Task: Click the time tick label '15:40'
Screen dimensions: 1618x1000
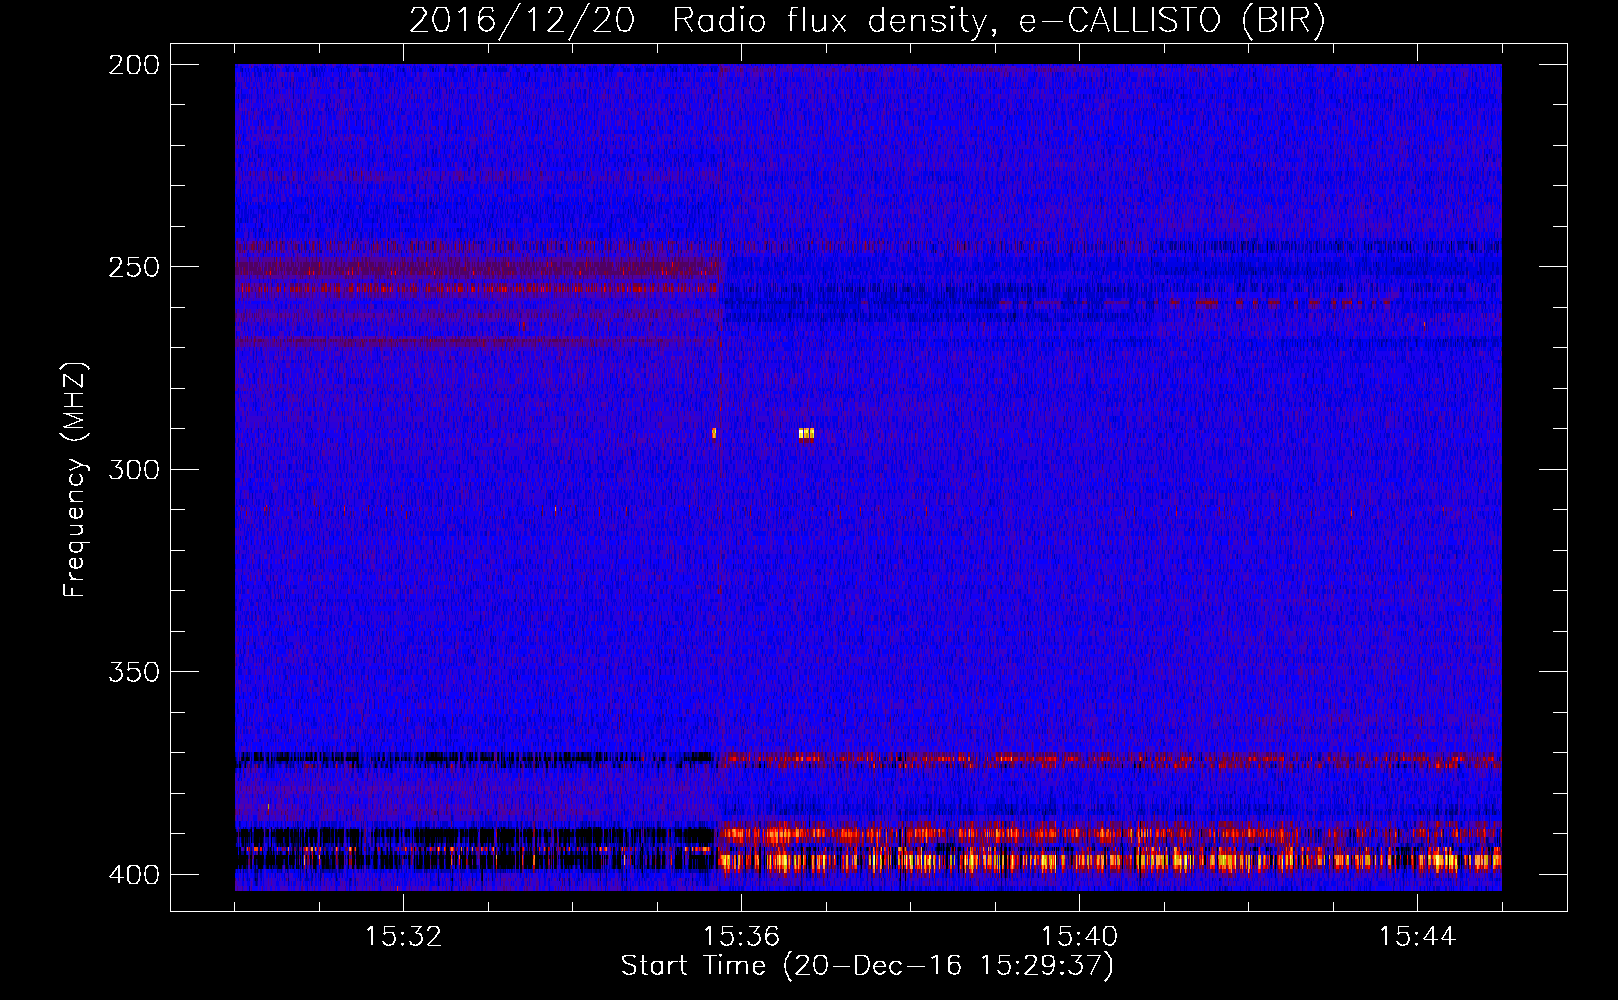Action: point(1079,937)
